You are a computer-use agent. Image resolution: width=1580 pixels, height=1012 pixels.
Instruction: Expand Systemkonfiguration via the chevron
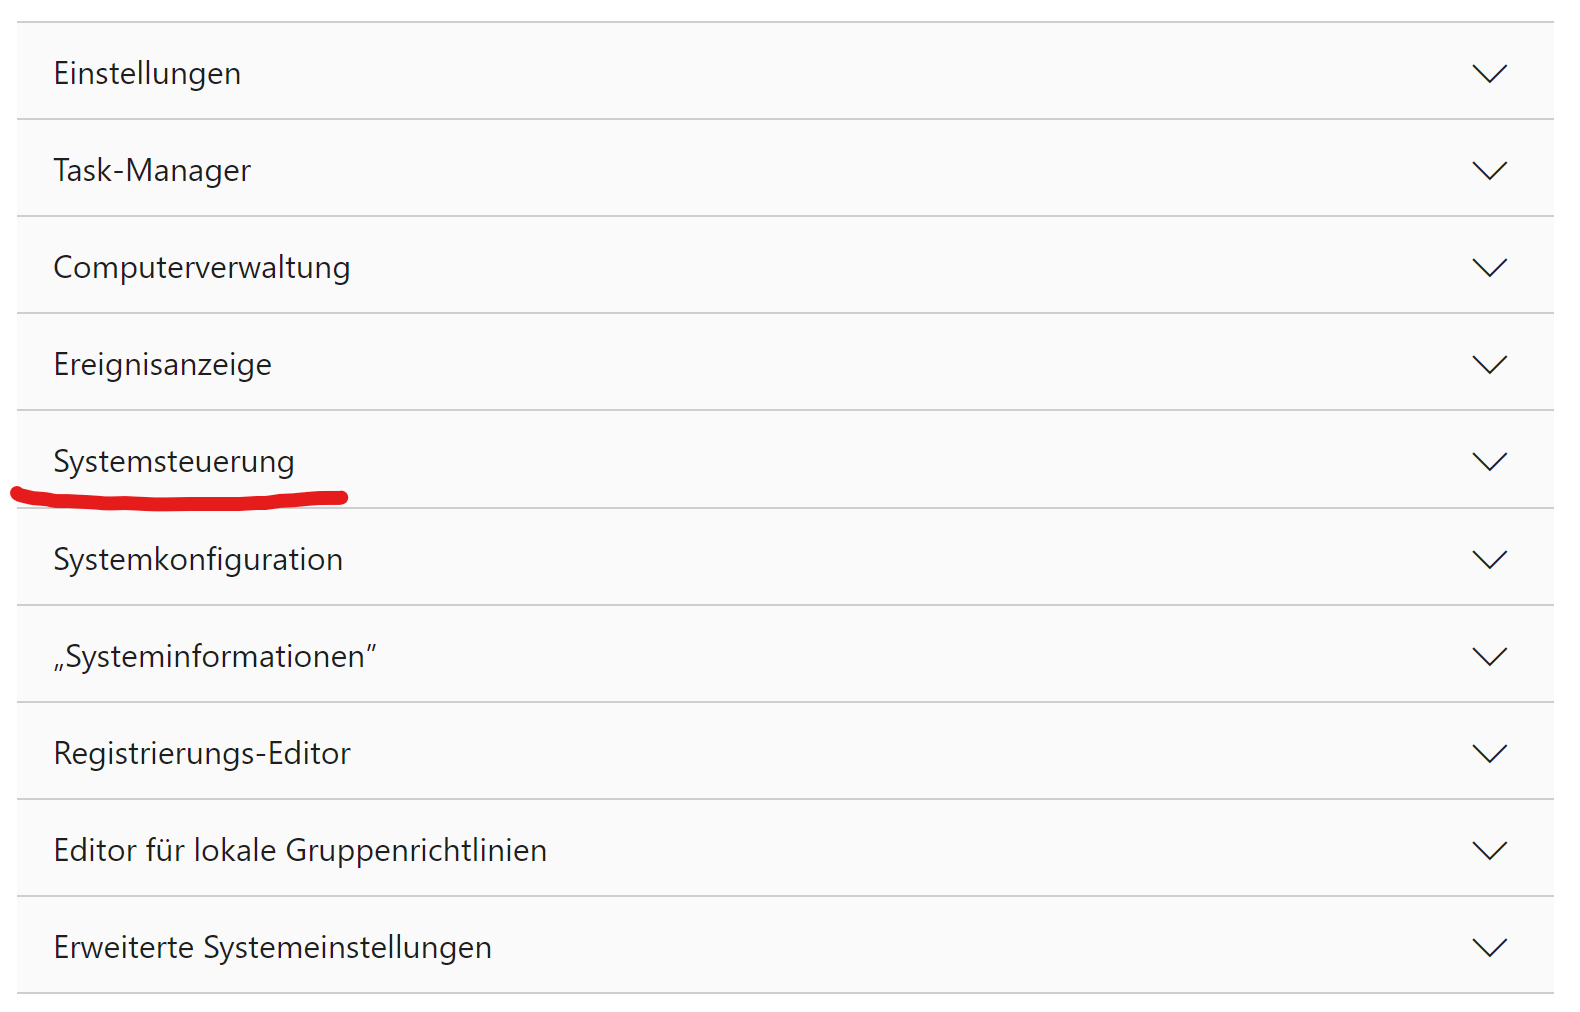[1489, 560]
